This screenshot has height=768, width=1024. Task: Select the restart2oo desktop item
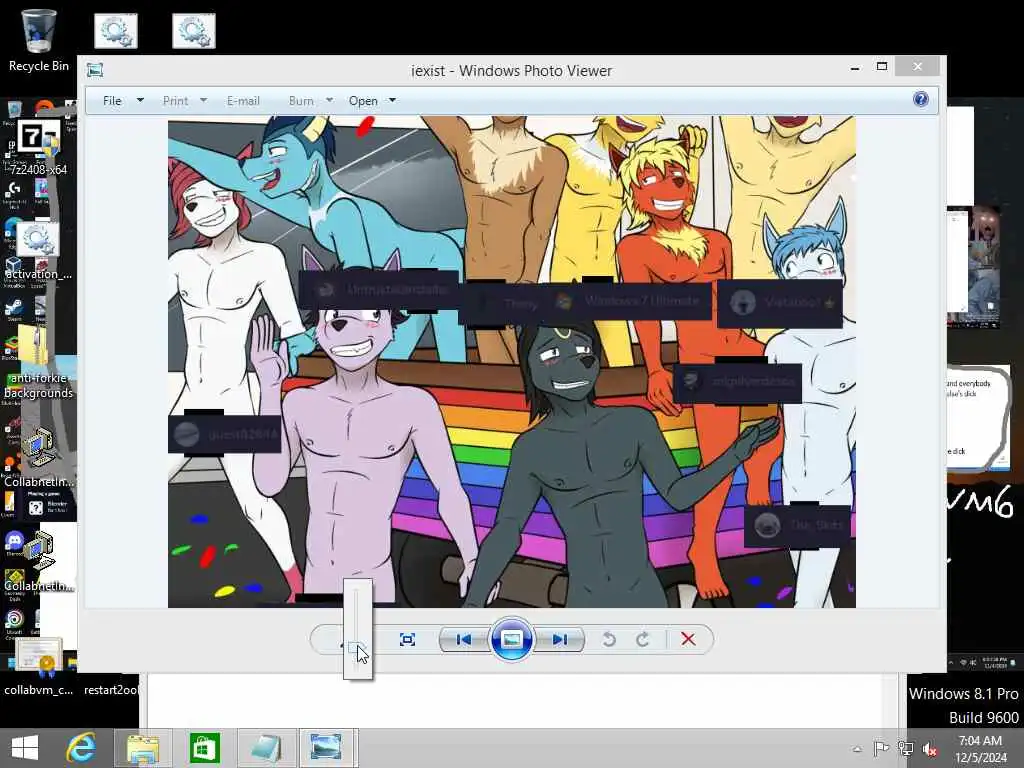pyautogui.click(x=110, y=689)
